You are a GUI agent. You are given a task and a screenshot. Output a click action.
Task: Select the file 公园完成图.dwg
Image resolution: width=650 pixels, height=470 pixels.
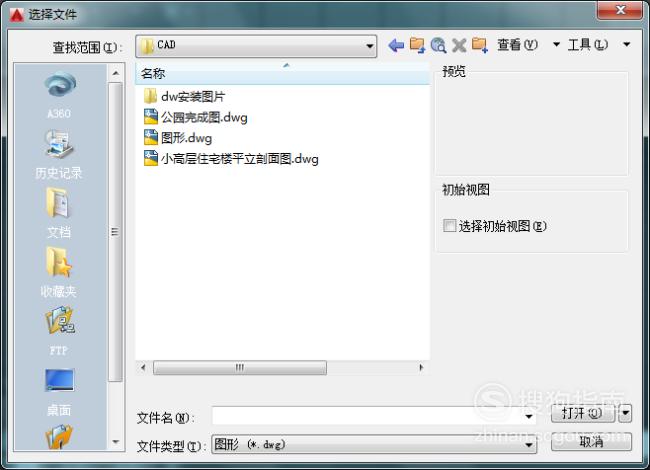coord(196,117)
